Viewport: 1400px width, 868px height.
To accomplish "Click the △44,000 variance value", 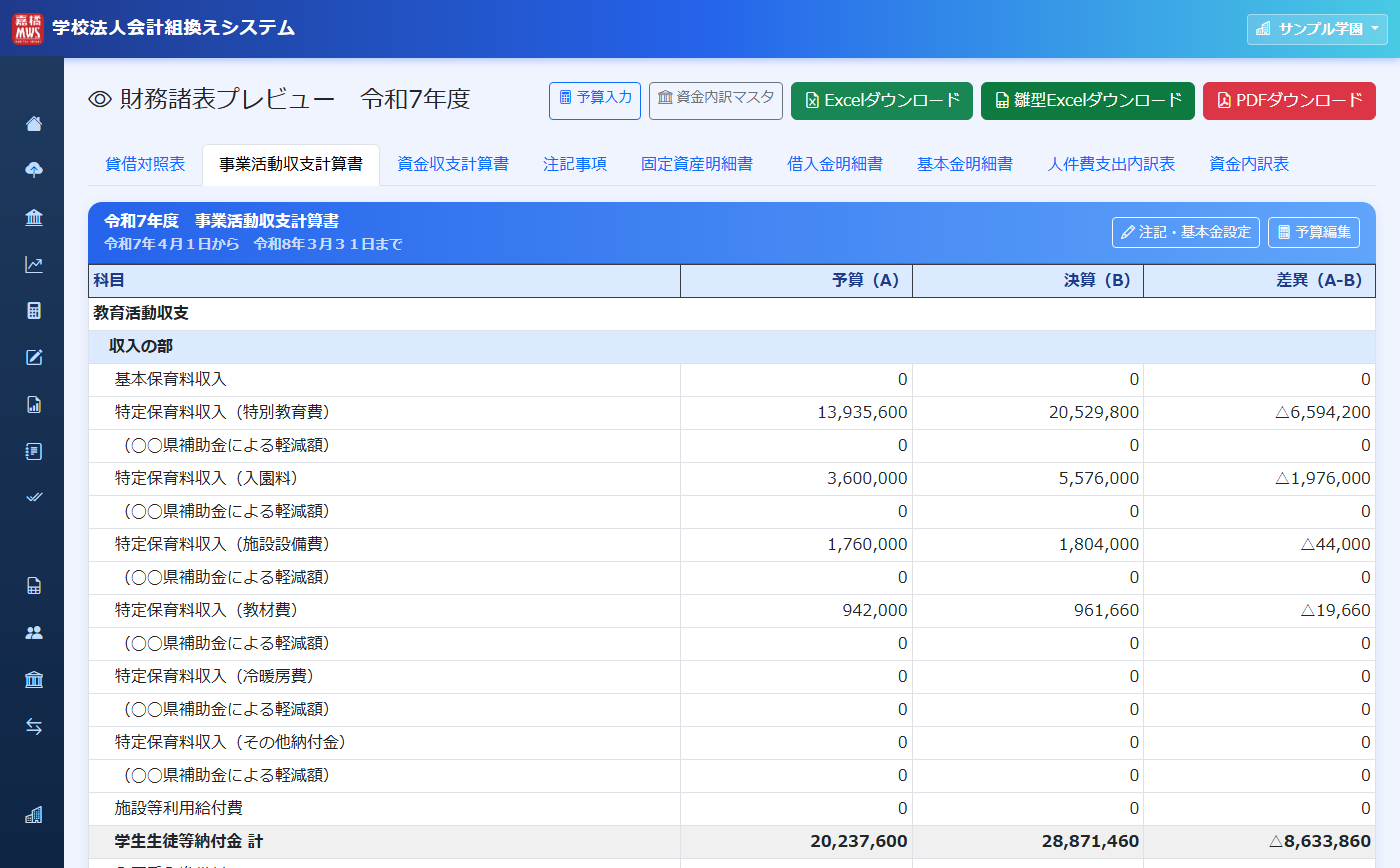I will (1335, 545).
